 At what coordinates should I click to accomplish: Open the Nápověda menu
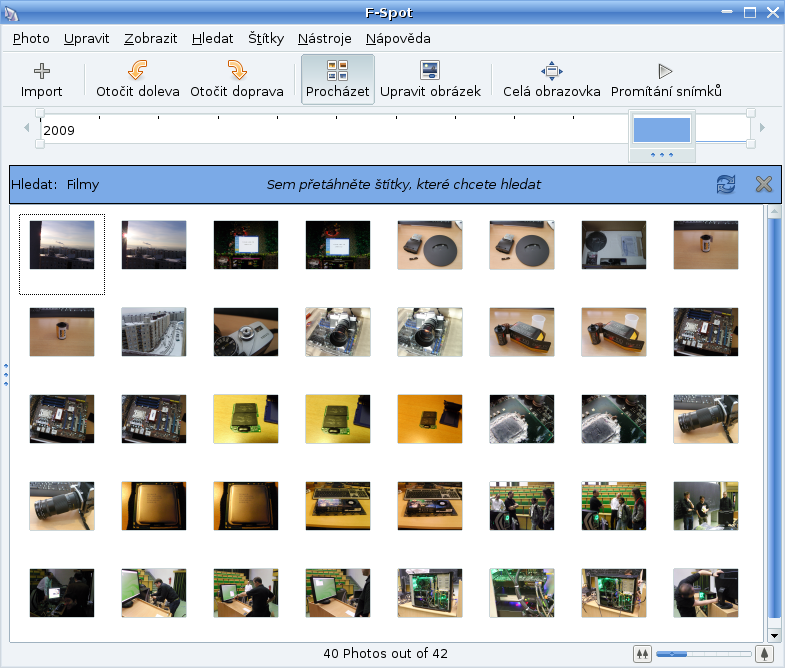pos(398,39)
